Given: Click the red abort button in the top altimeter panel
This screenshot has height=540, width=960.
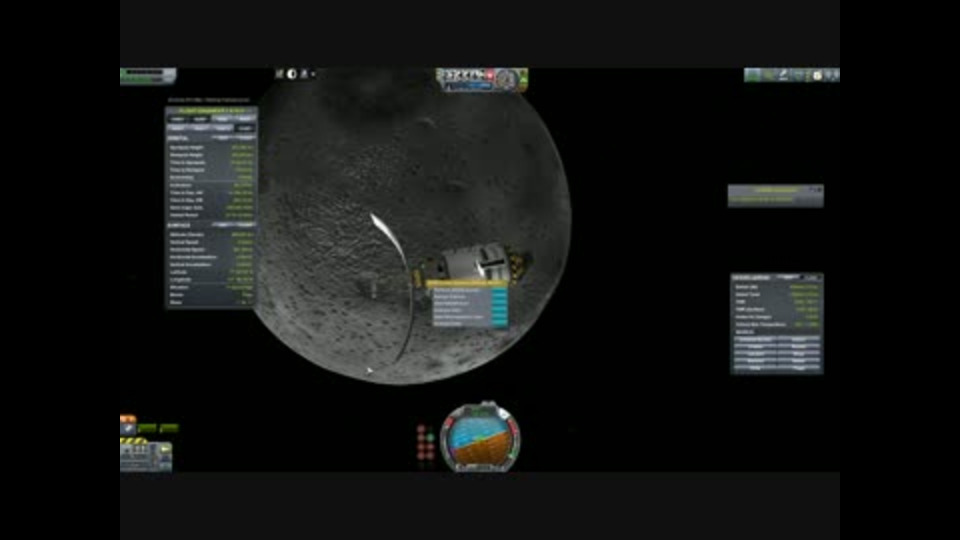Looking at the screenshot, I should coord(490,75).
